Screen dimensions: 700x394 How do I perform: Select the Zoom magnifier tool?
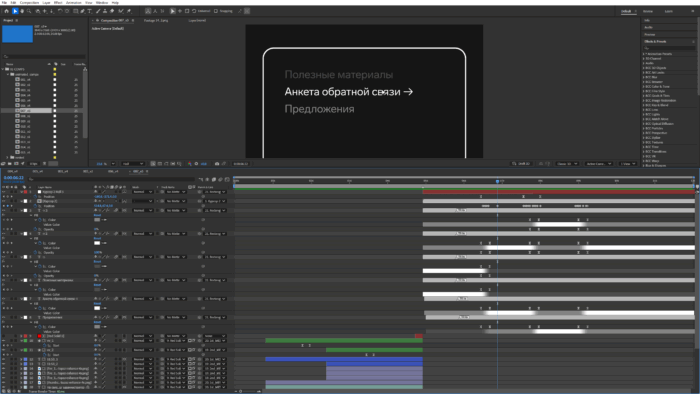pyautogui.click(x=29, y=11)
